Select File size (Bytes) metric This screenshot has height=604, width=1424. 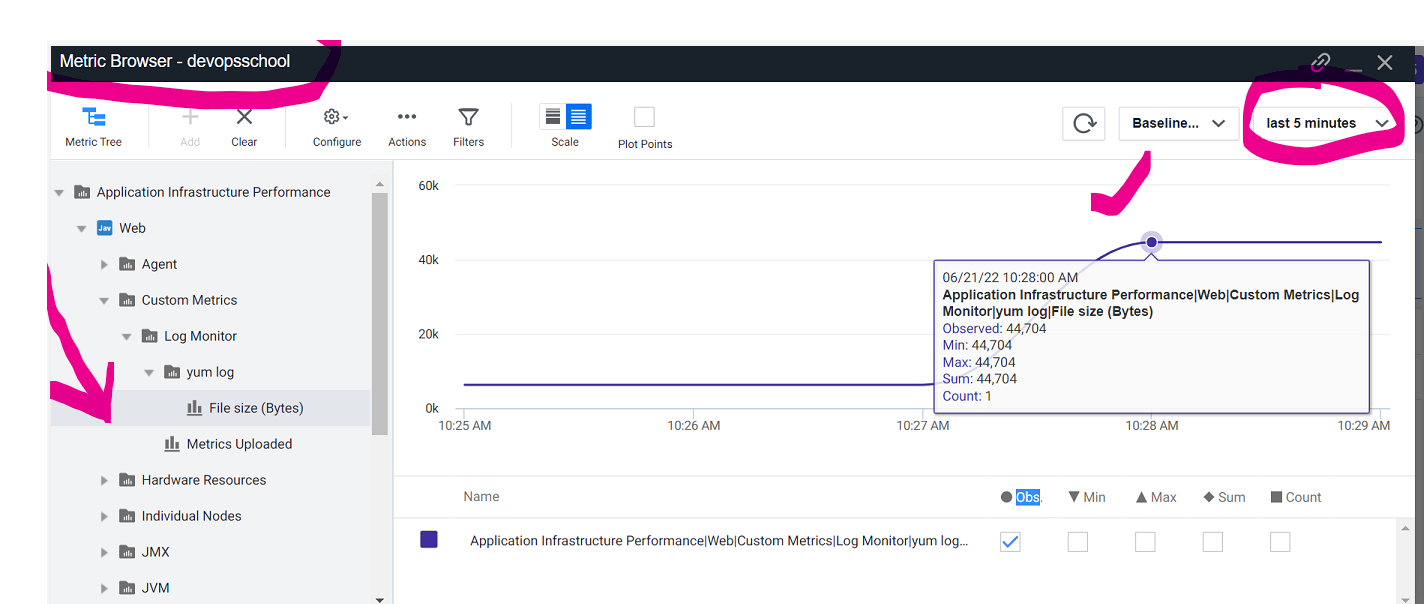coord(255,408)
